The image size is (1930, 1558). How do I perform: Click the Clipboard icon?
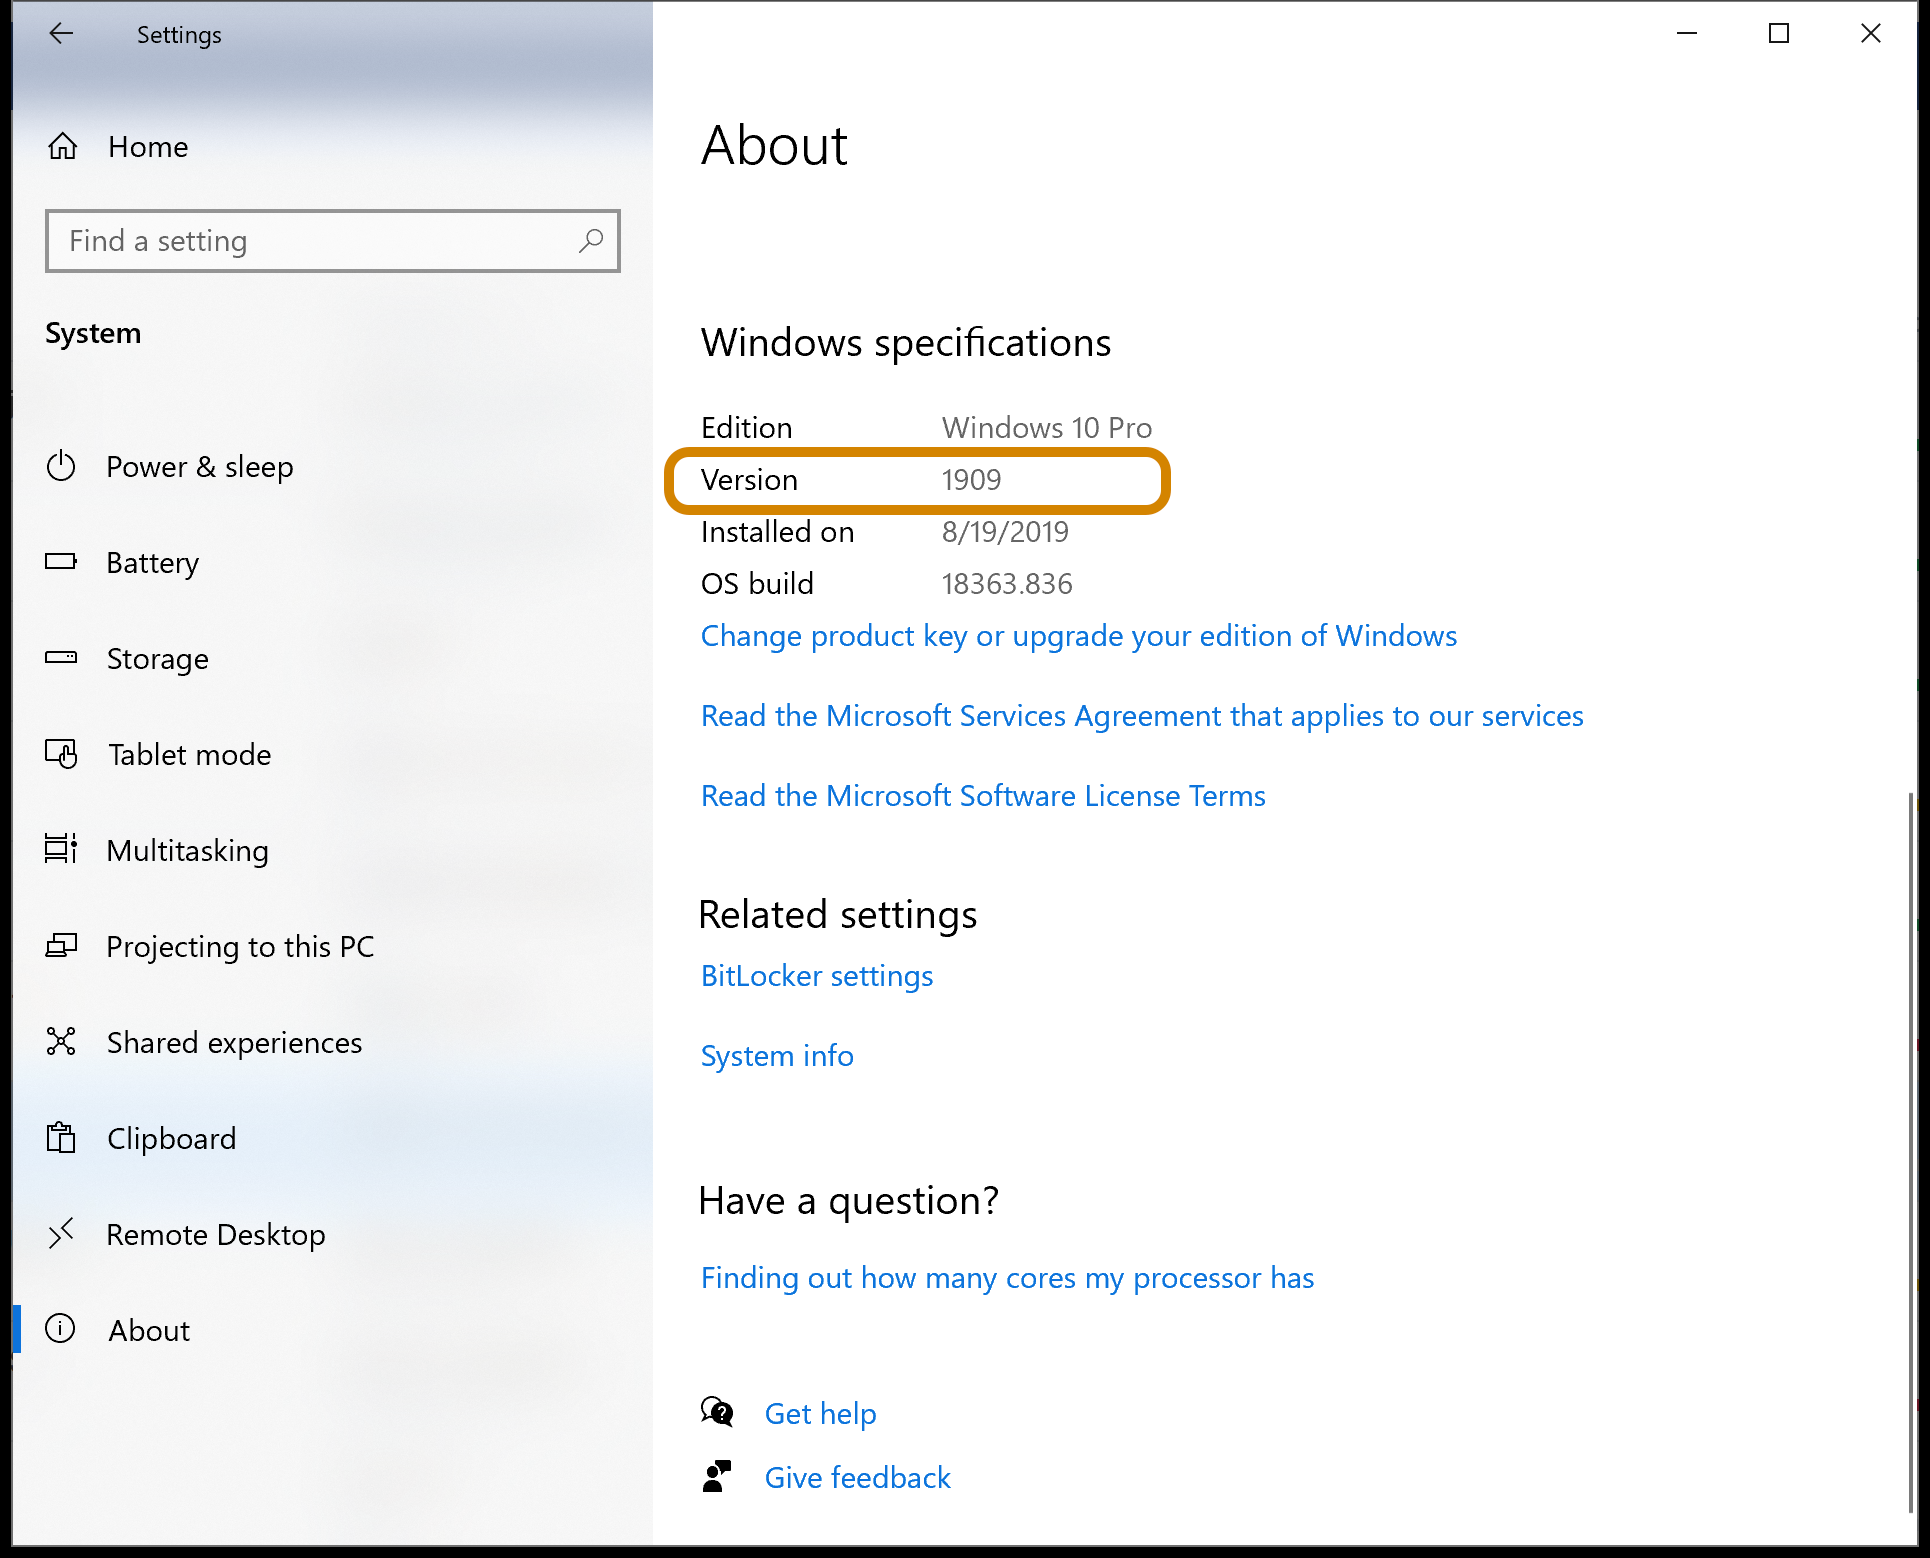(x=61, y=1138)
